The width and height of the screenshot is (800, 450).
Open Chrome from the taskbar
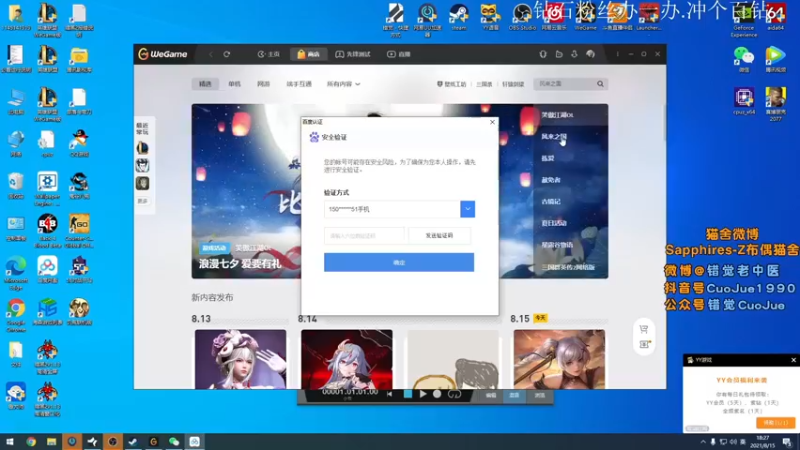(31, 442)
